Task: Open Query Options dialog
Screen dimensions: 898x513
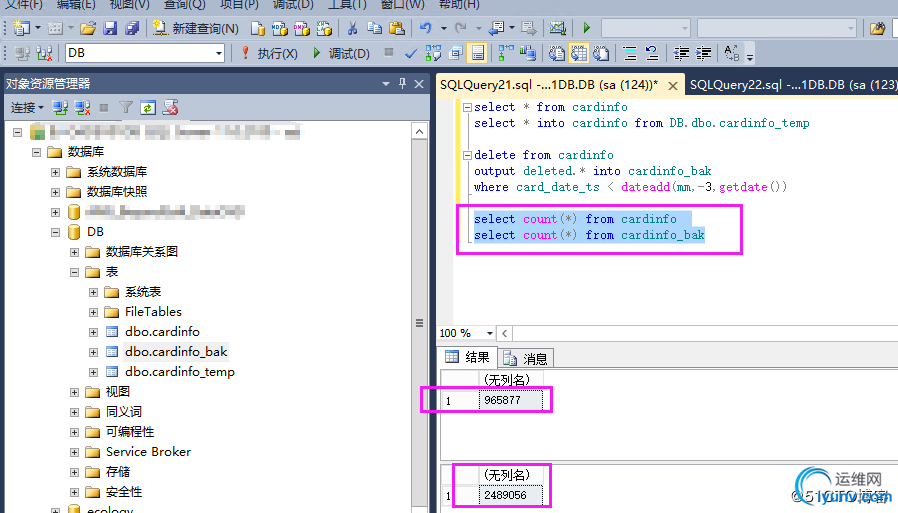Action: [x=455, y=53]
